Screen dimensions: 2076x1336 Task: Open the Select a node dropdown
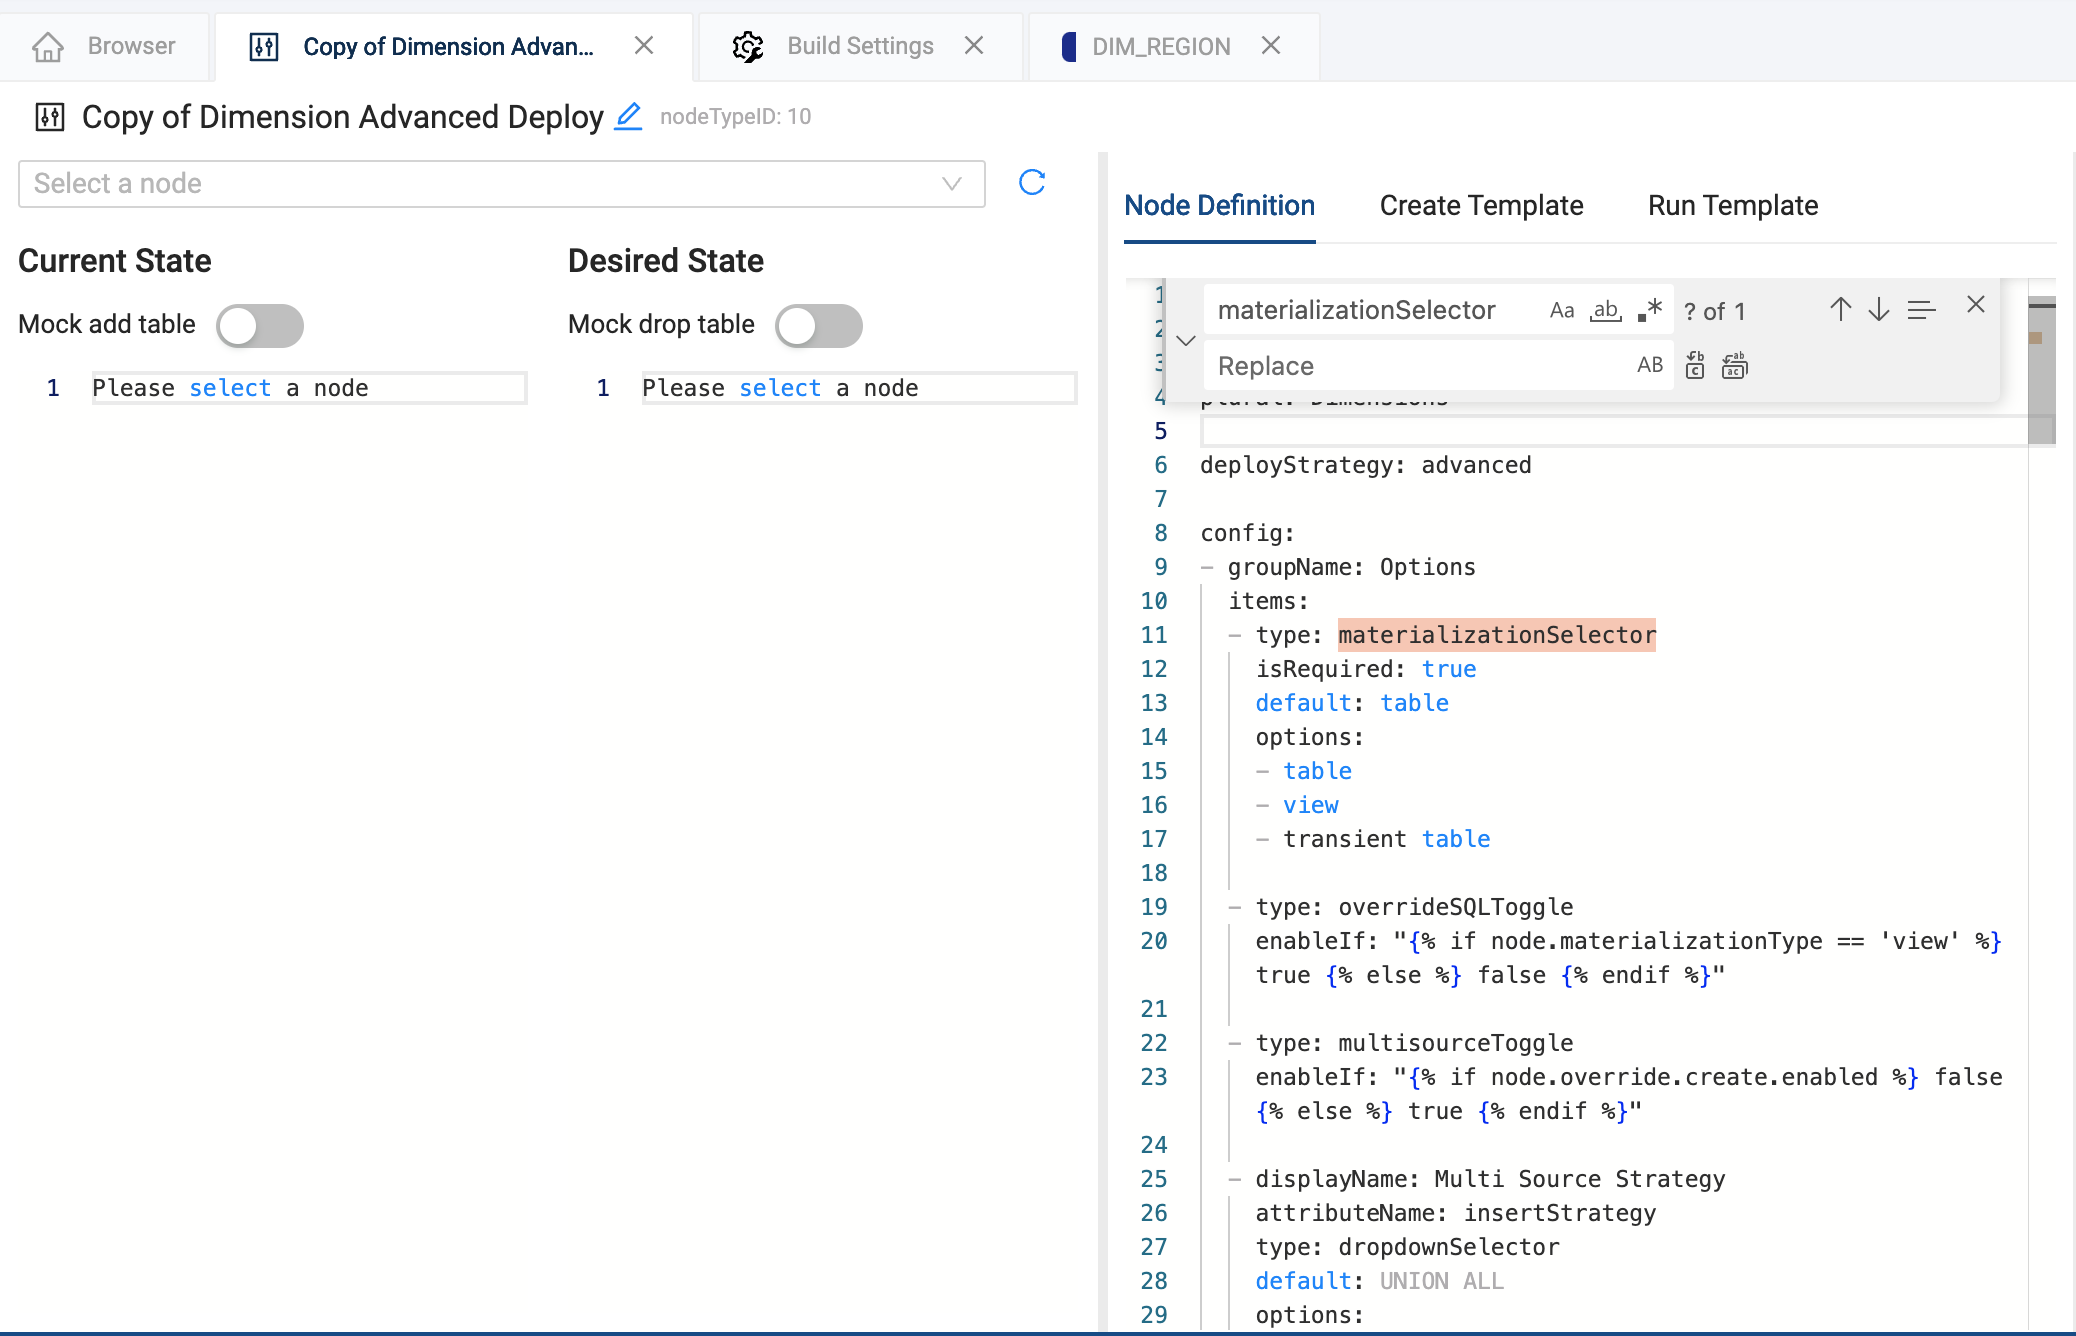502,184
